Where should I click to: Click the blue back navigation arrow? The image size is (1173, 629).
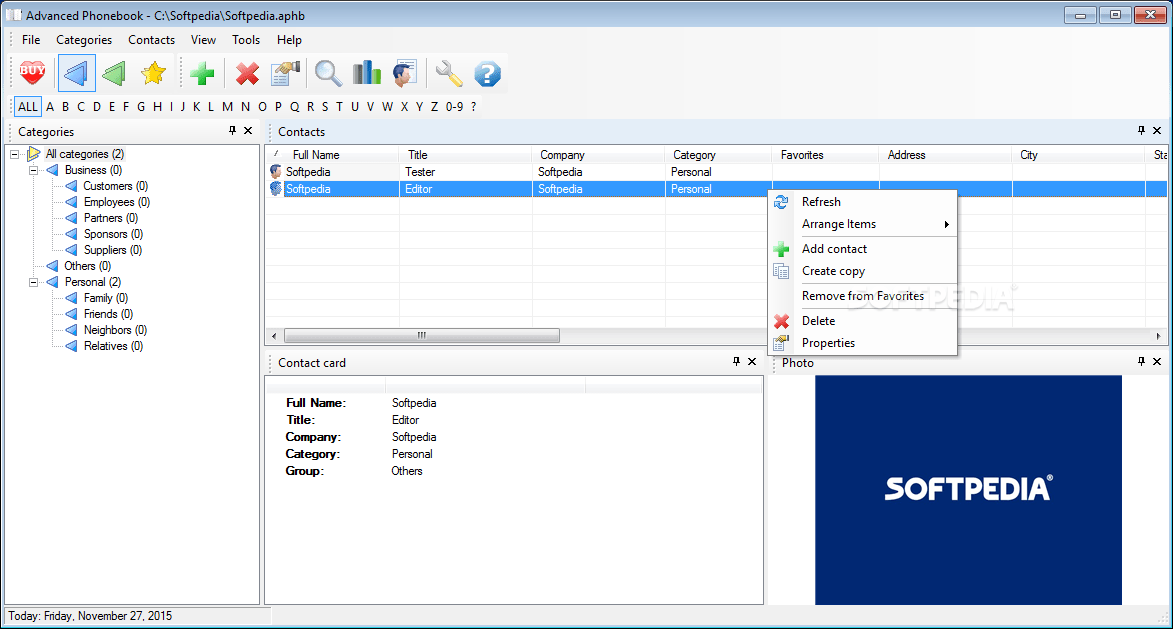pos(76,72)
